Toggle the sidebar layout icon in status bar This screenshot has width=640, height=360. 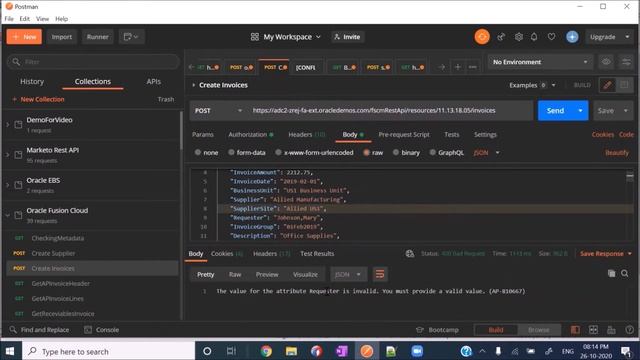point(575,330)
